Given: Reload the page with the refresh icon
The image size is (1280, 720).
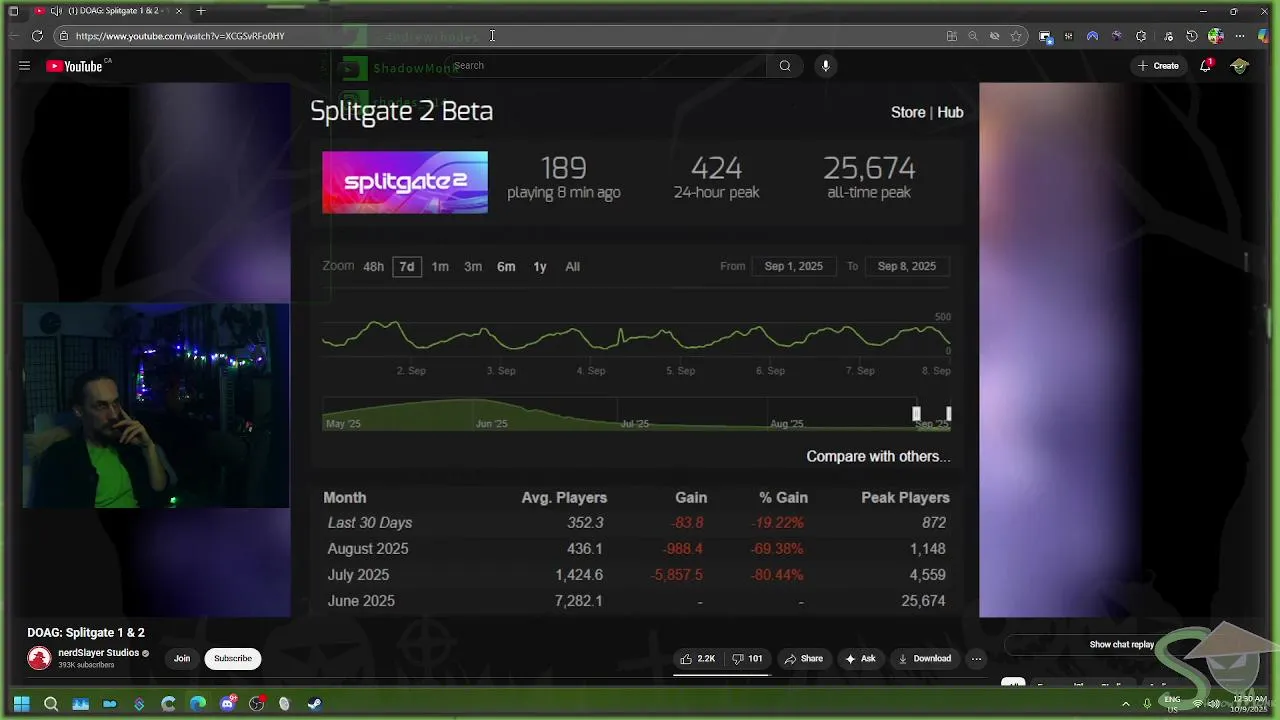Looking at the screenshot, I should [37, 36].
